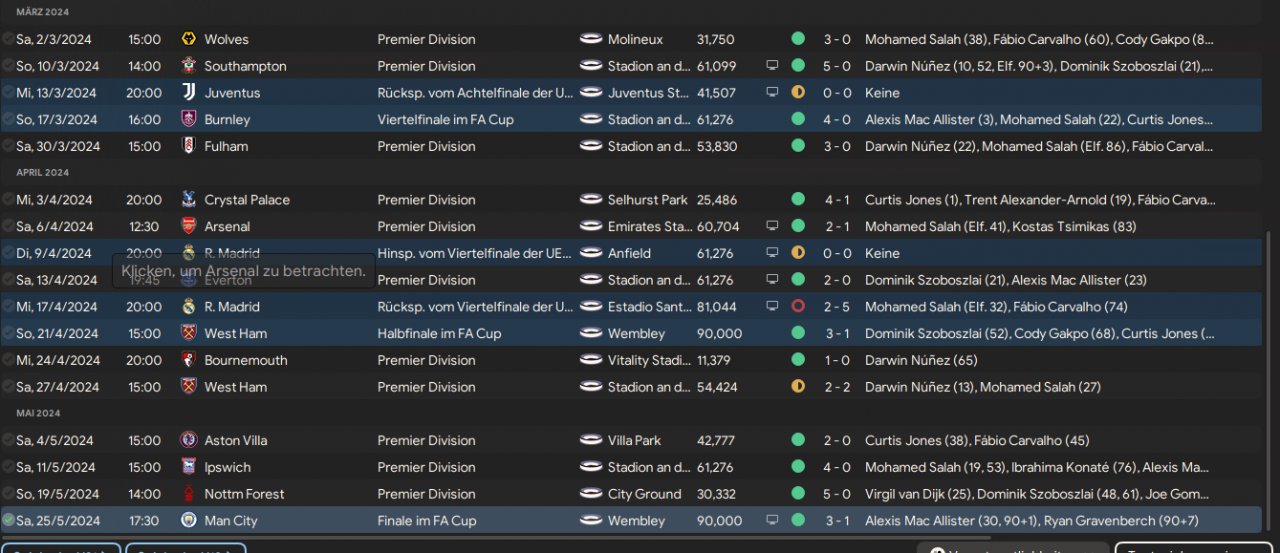
Task: Toggle the checkmark beside Mi, 24/4/2024
Action: pos(9,361)
